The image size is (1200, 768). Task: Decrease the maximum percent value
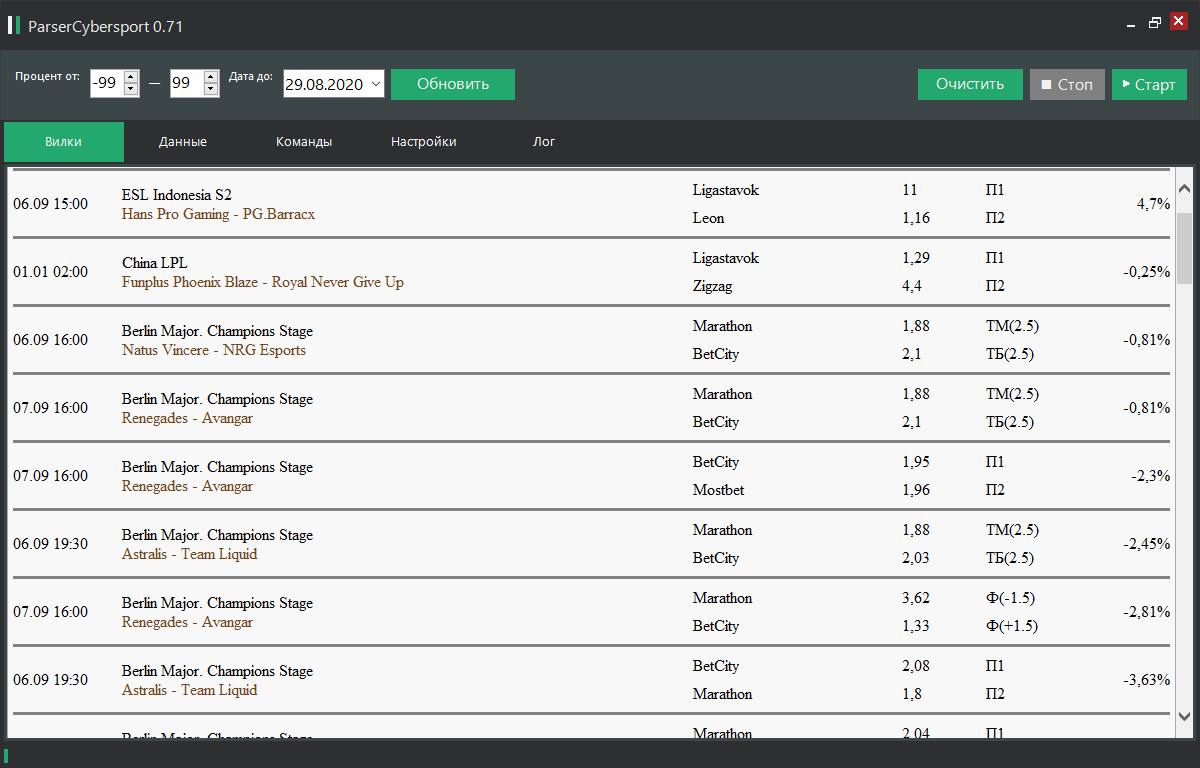click(x=210, y=90)
